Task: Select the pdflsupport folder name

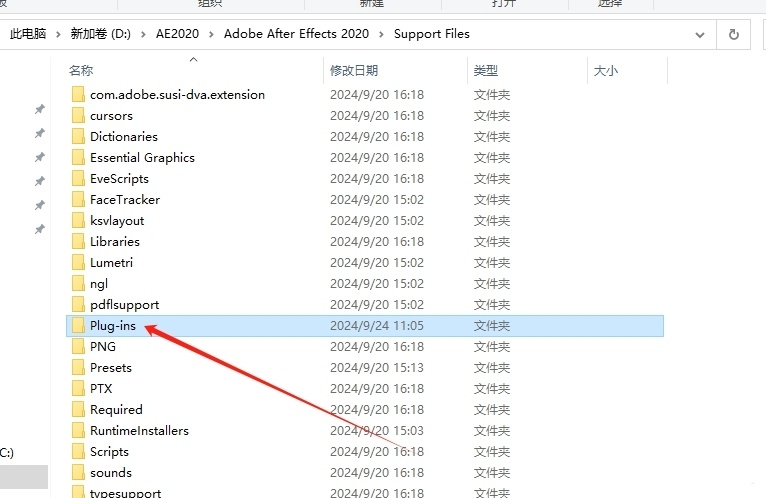Action: tap(125, 304)
